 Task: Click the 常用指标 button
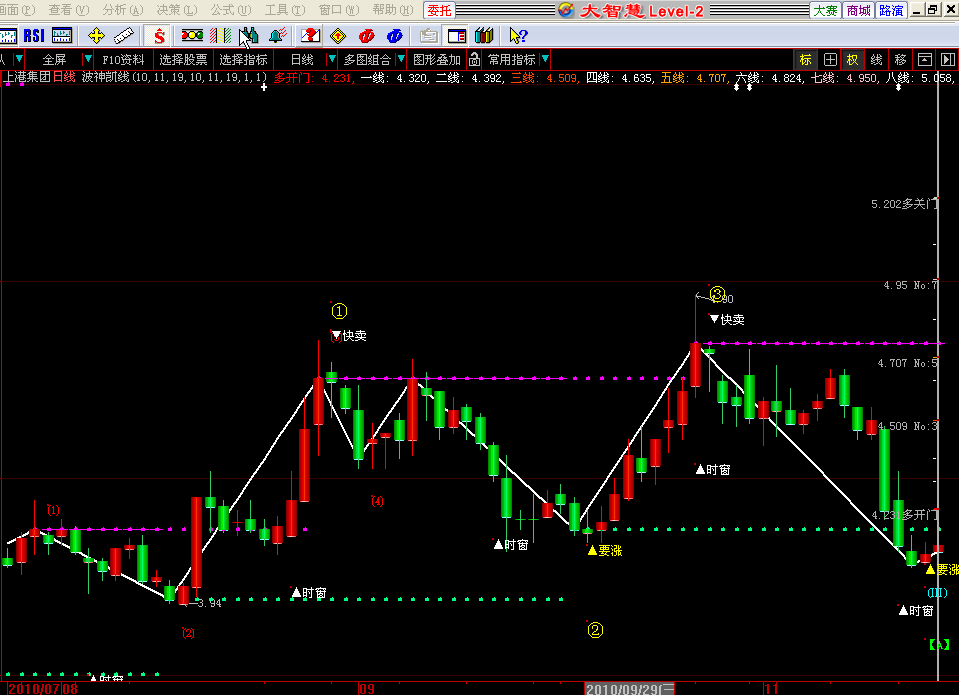click(x=511, y=59)
